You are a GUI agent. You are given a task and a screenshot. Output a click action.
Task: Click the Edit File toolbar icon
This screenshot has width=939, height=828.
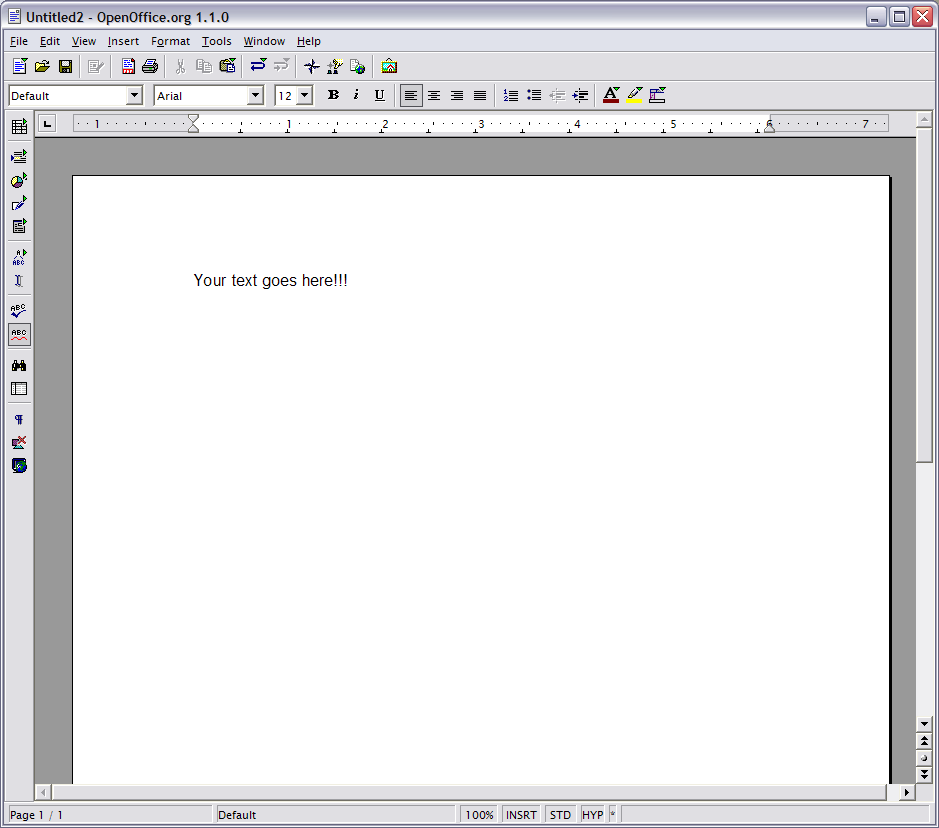pos(96,66)
